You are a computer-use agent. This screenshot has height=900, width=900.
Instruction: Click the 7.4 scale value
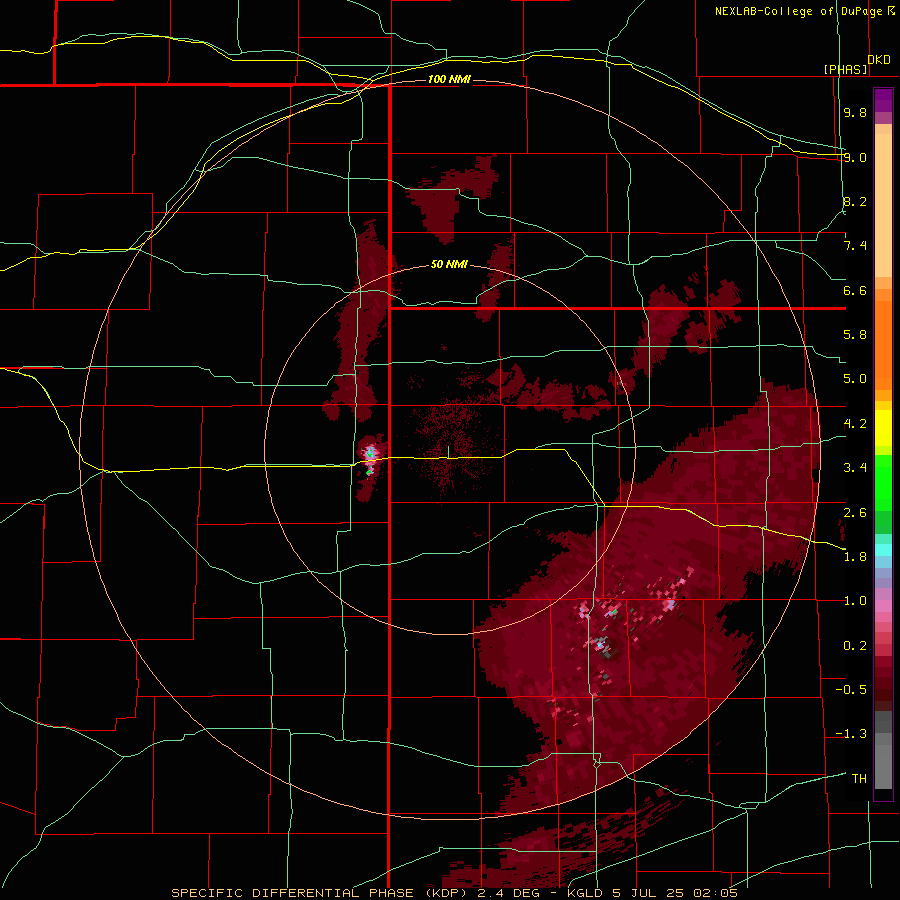tap(855, 246)
